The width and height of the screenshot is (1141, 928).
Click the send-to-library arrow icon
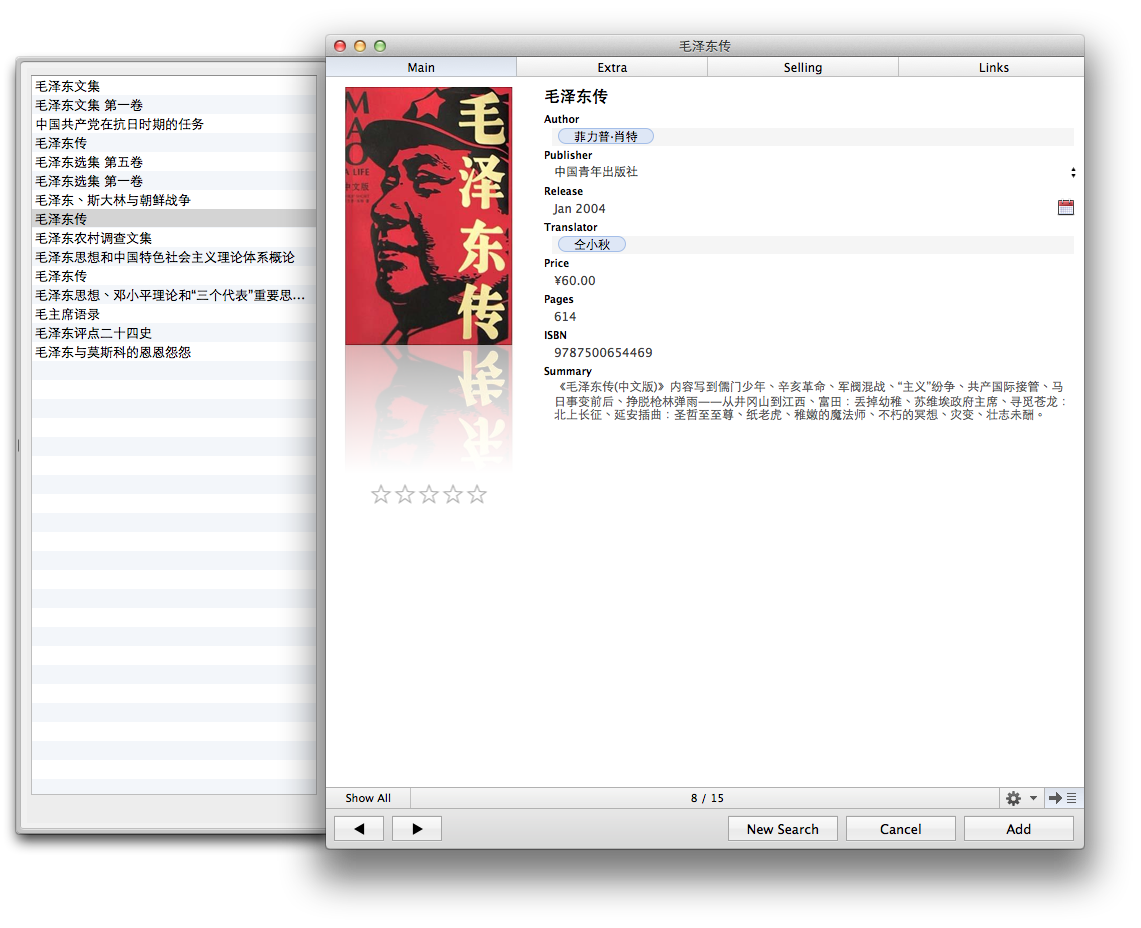click(1056, 798)
